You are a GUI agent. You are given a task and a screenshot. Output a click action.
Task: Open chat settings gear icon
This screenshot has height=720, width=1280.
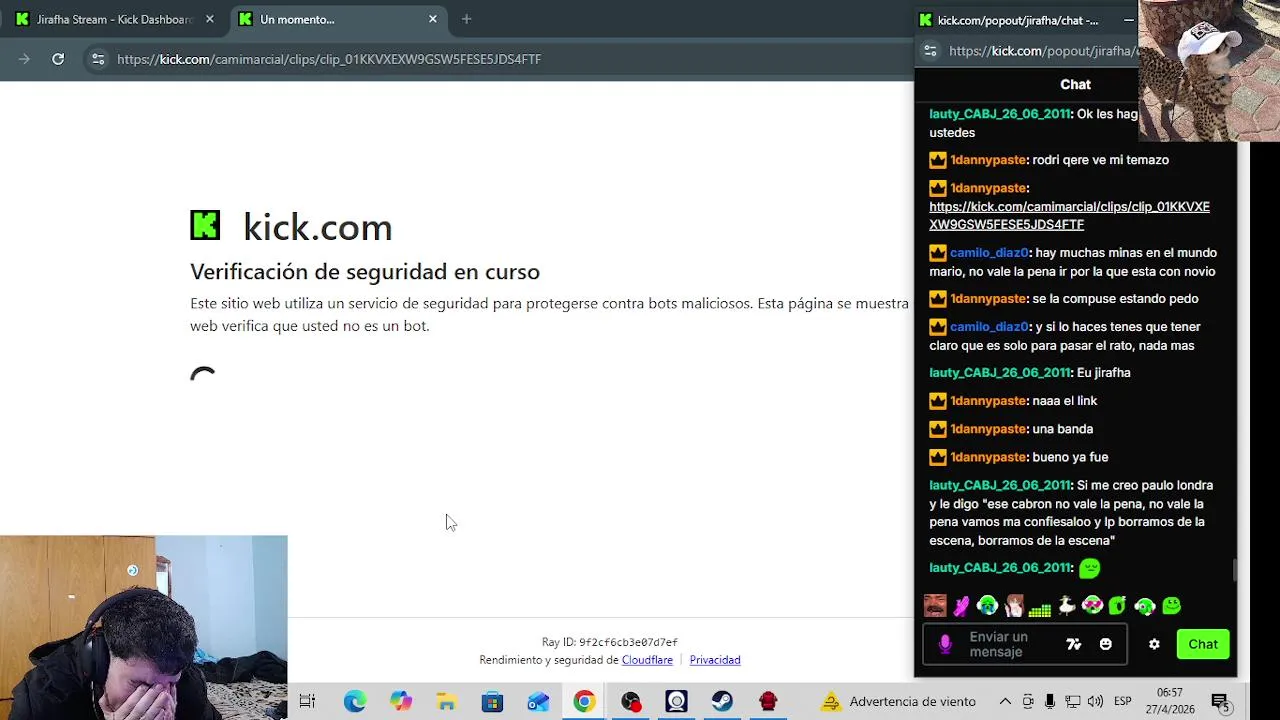tap(1154, 644)
